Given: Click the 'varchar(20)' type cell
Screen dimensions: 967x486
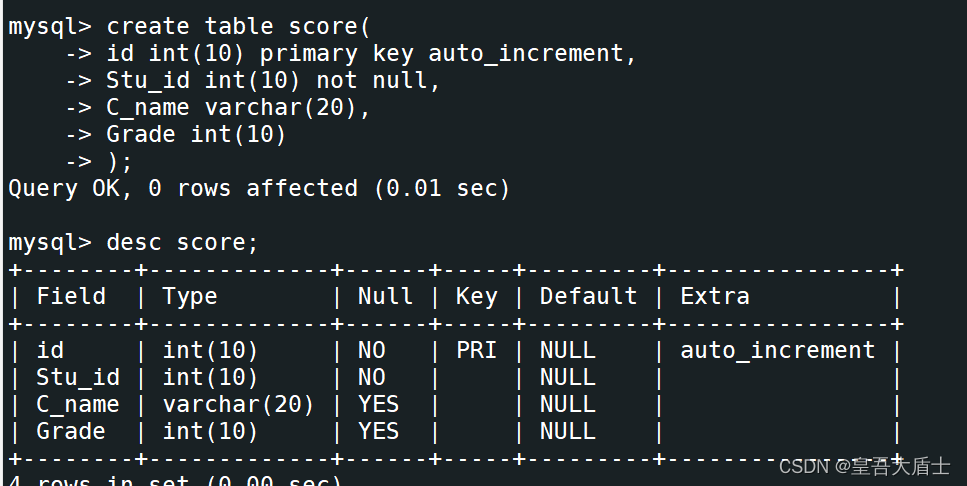Looking at the screenshot, I should [x=238, y=405].
